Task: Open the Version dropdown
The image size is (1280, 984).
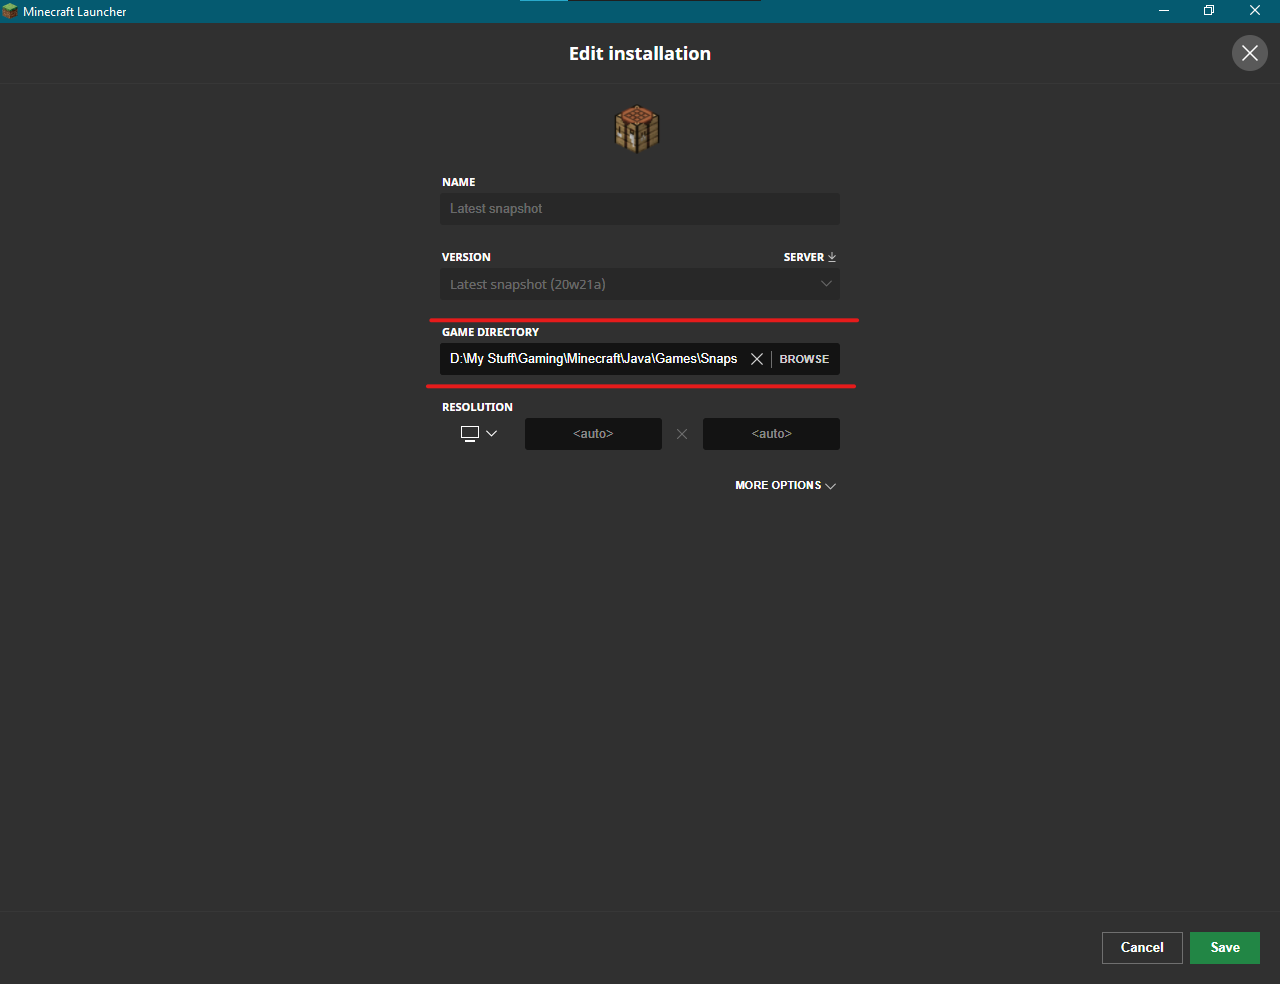Action: click(640, 284)
